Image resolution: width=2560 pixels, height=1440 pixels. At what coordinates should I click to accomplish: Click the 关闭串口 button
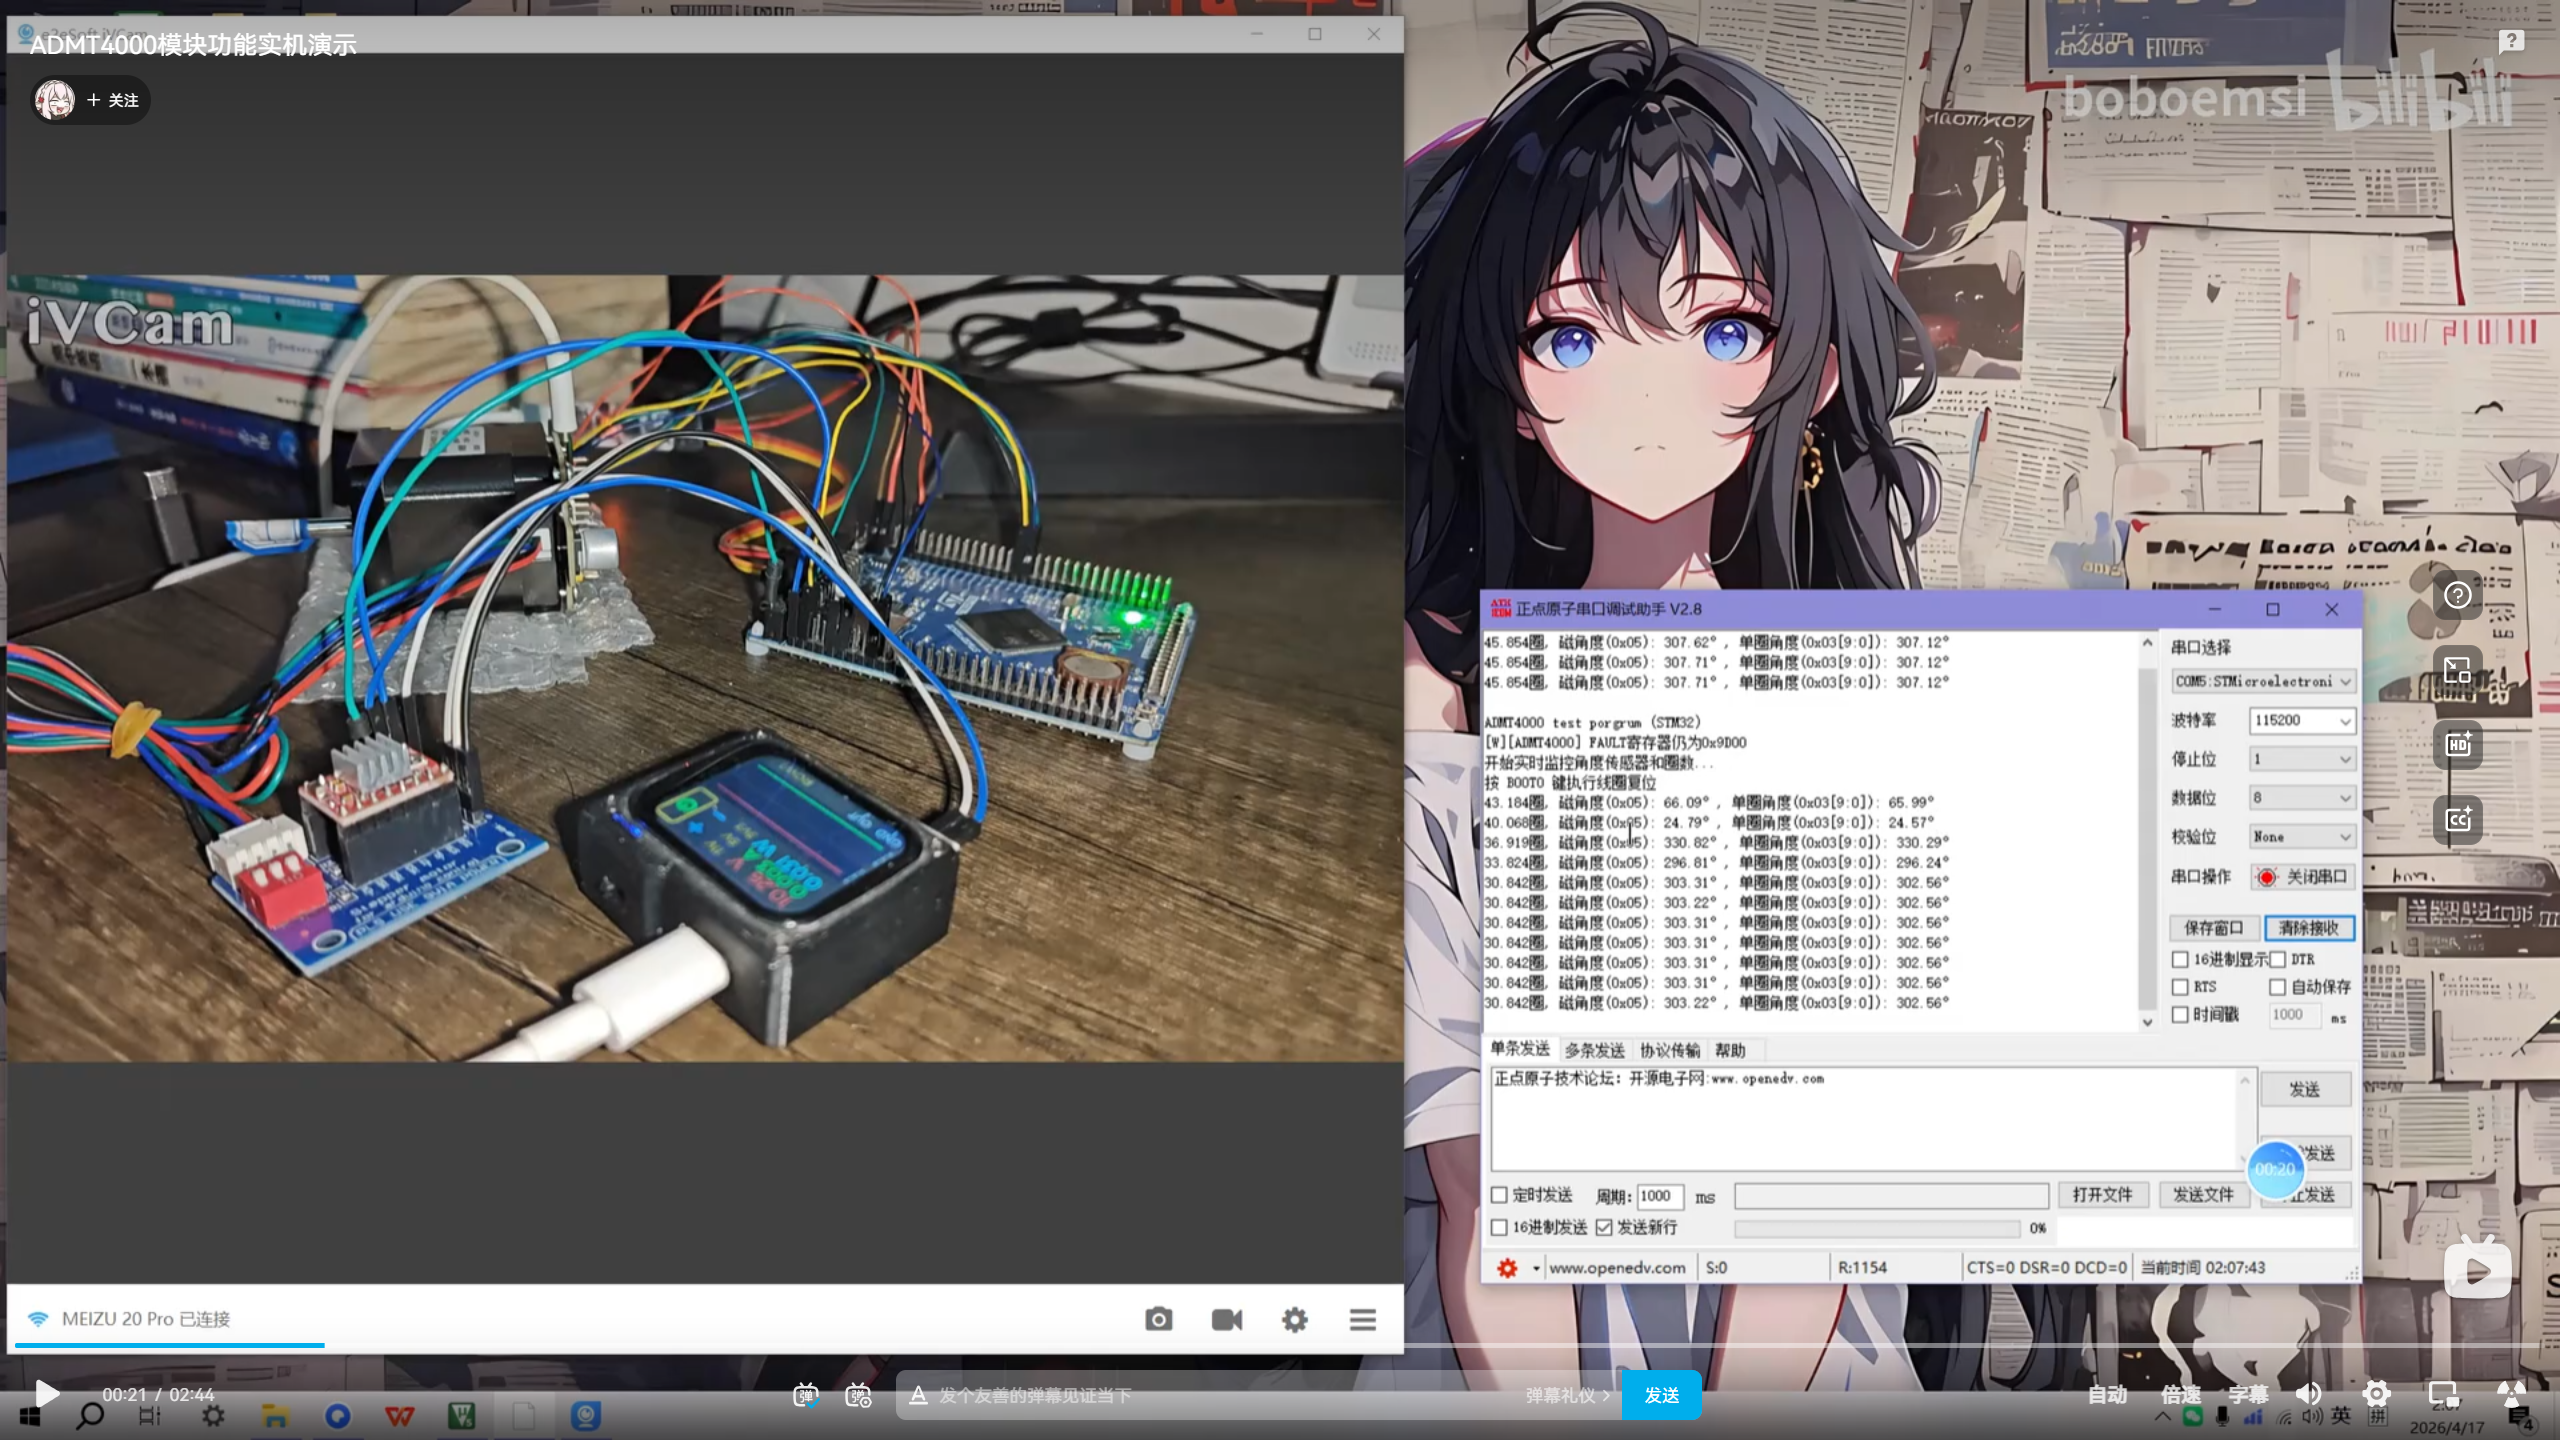coord(2303,877)
